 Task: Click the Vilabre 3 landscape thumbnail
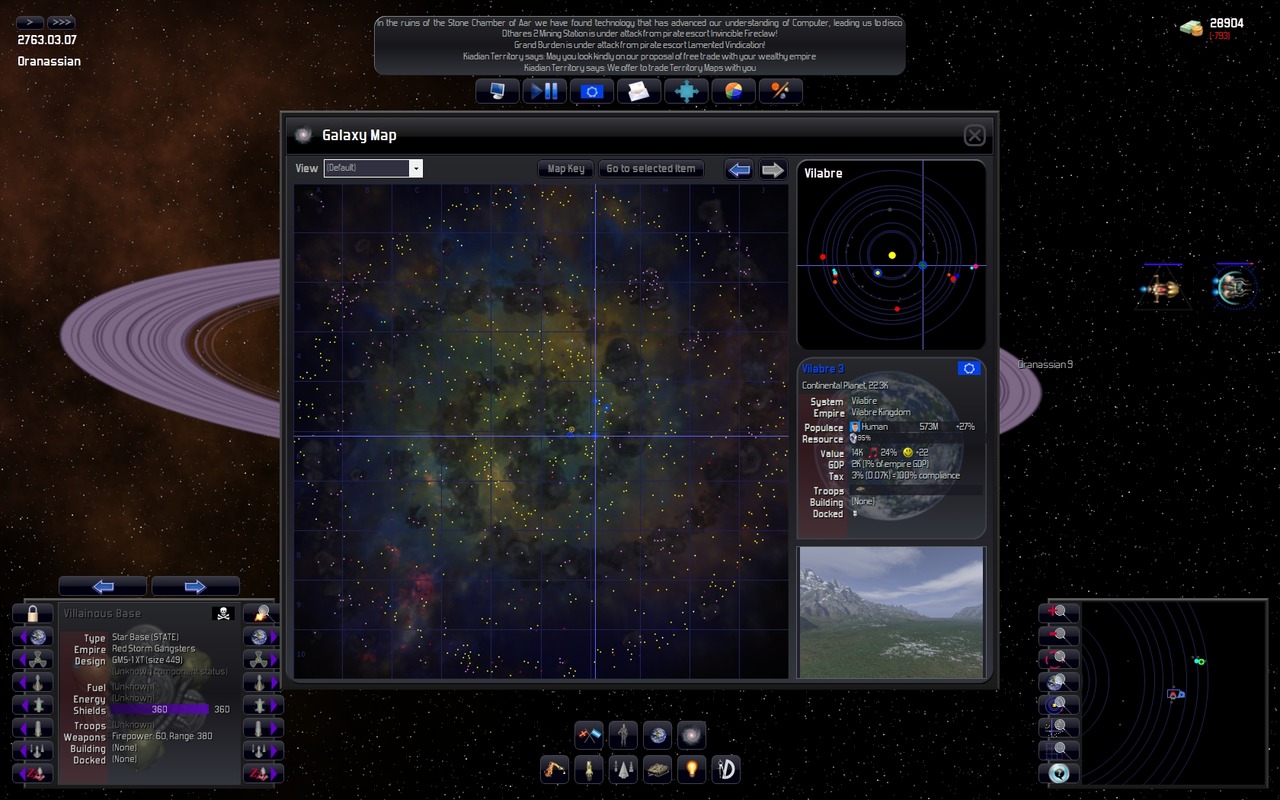[x=891, y=612]
